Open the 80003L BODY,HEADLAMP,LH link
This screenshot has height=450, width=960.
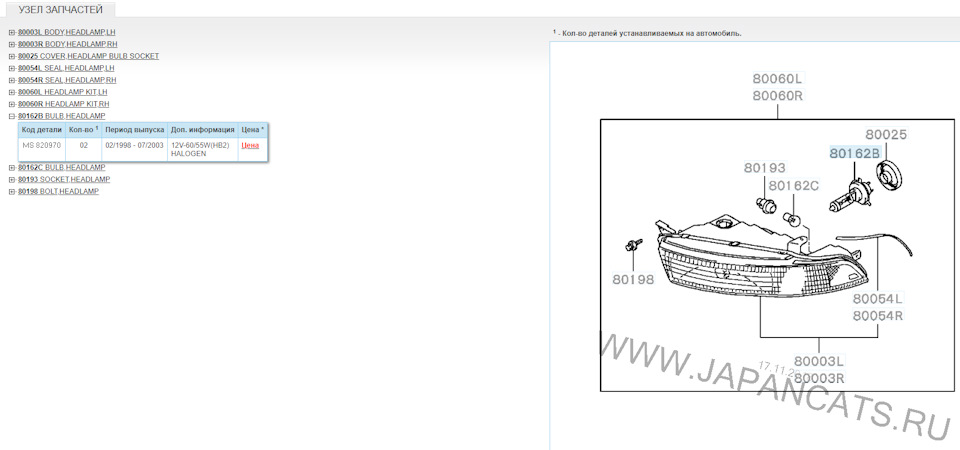click(67, 32)
